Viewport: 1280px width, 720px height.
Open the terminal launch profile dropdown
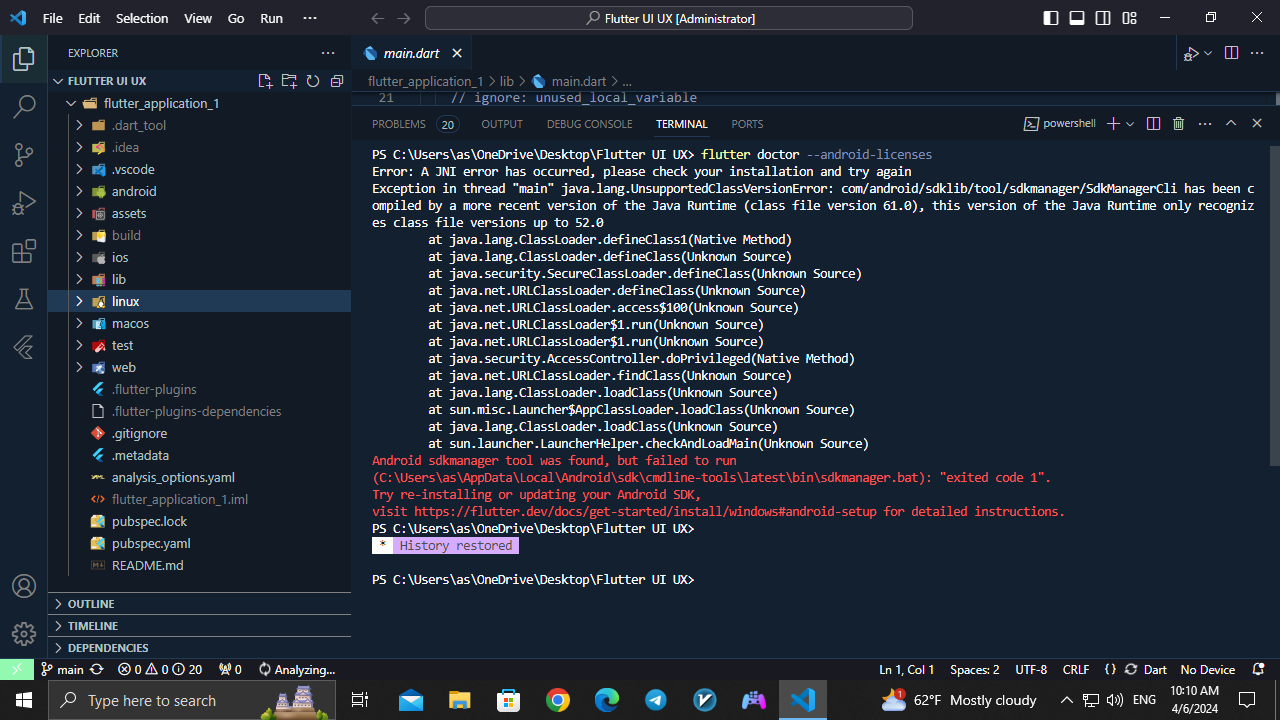1130,124
